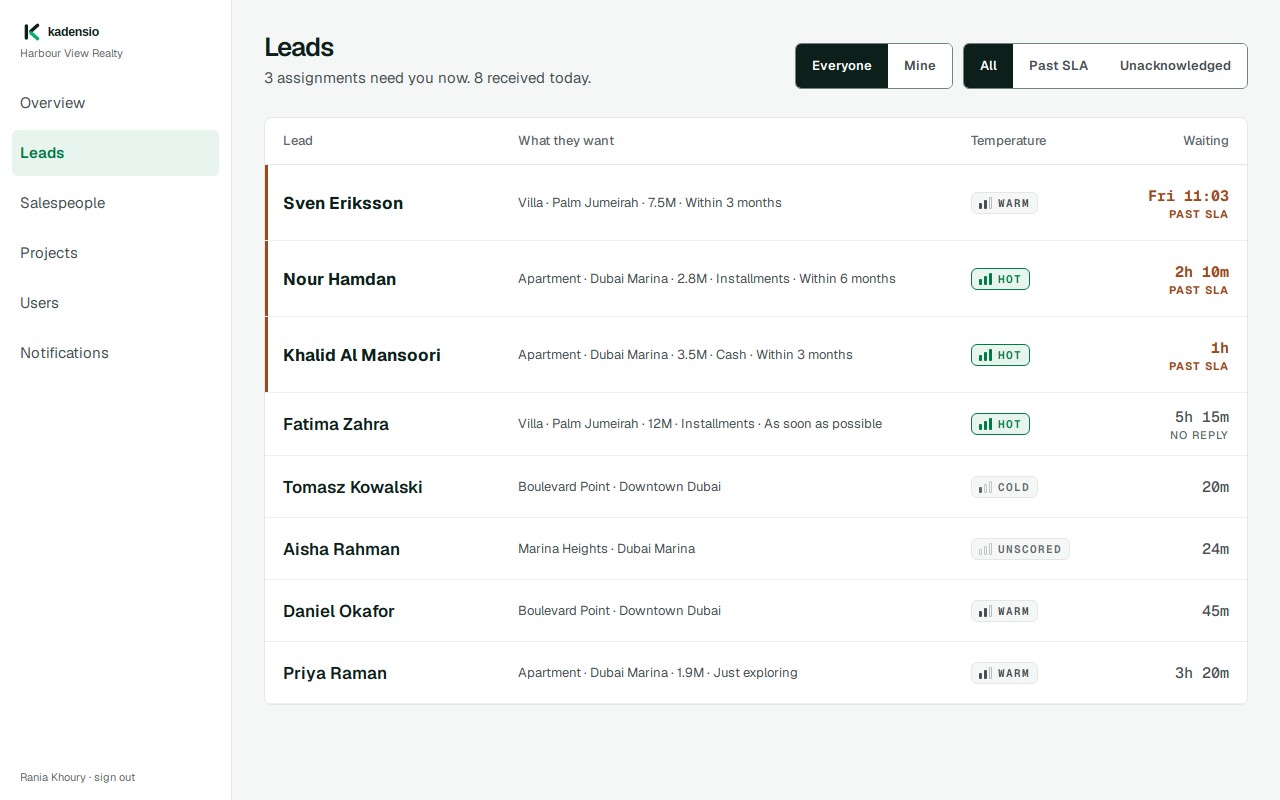Navigate to Projects
1280x800 pixels.
pyautogui.click(x=115, y=253)
